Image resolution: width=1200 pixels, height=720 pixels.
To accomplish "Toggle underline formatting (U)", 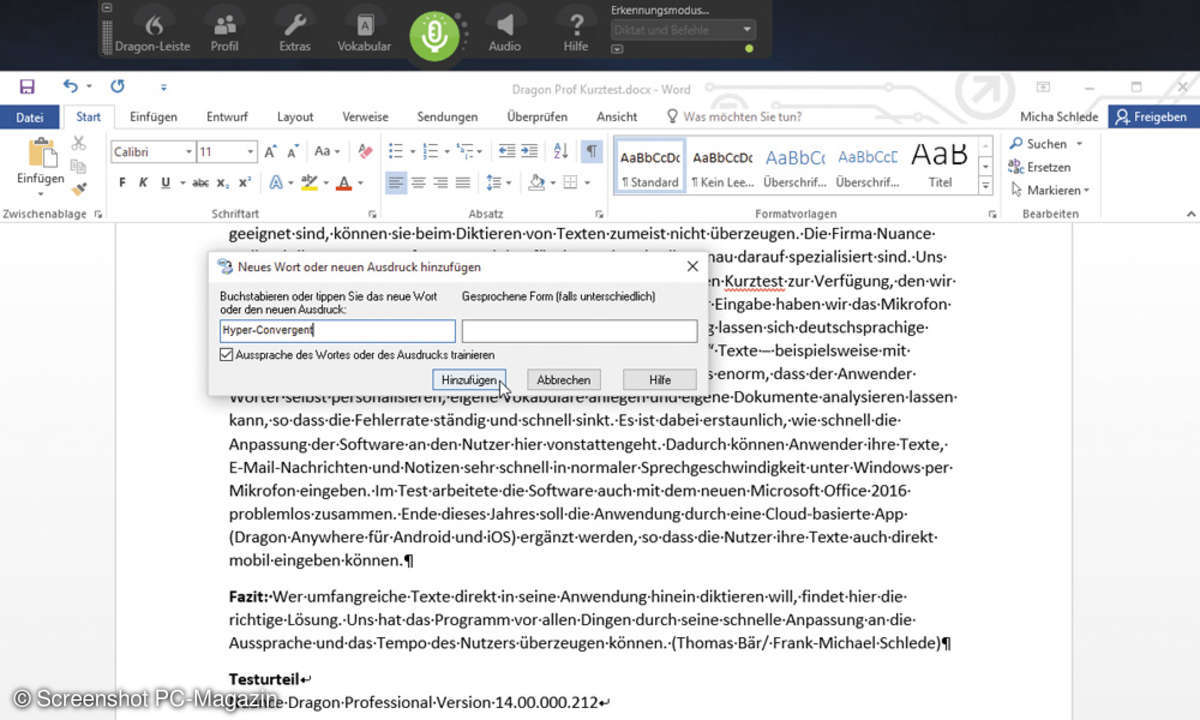I will (165, 183).
